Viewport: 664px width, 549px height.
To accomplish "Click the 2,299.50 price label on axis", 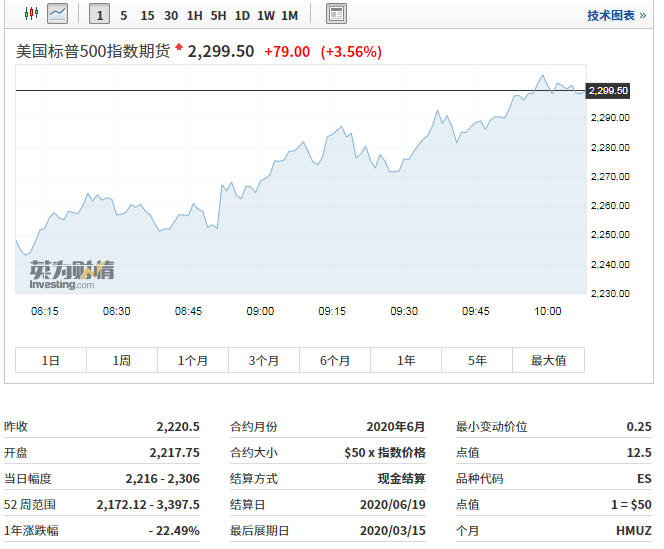I will [608, 91].
